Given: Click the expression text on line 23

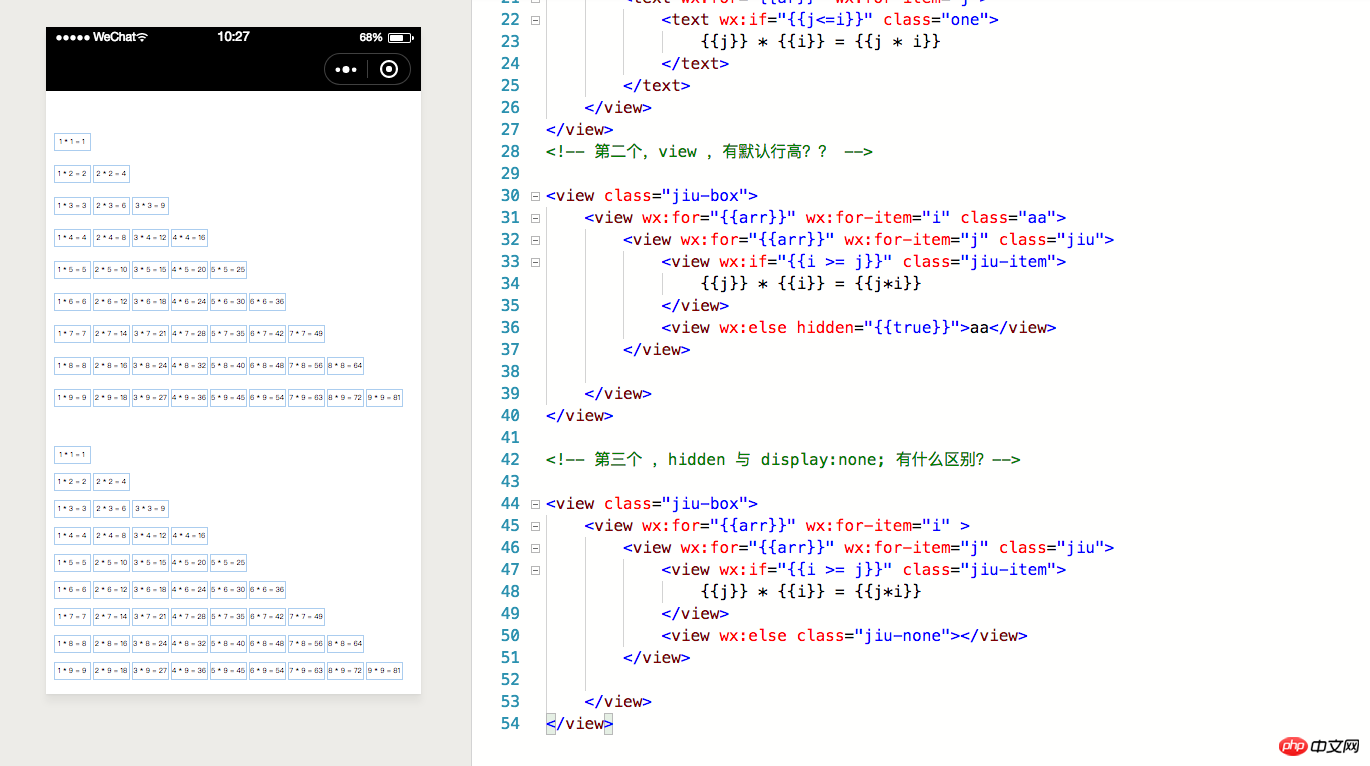Looking at the screenshot, I should 821,41.
